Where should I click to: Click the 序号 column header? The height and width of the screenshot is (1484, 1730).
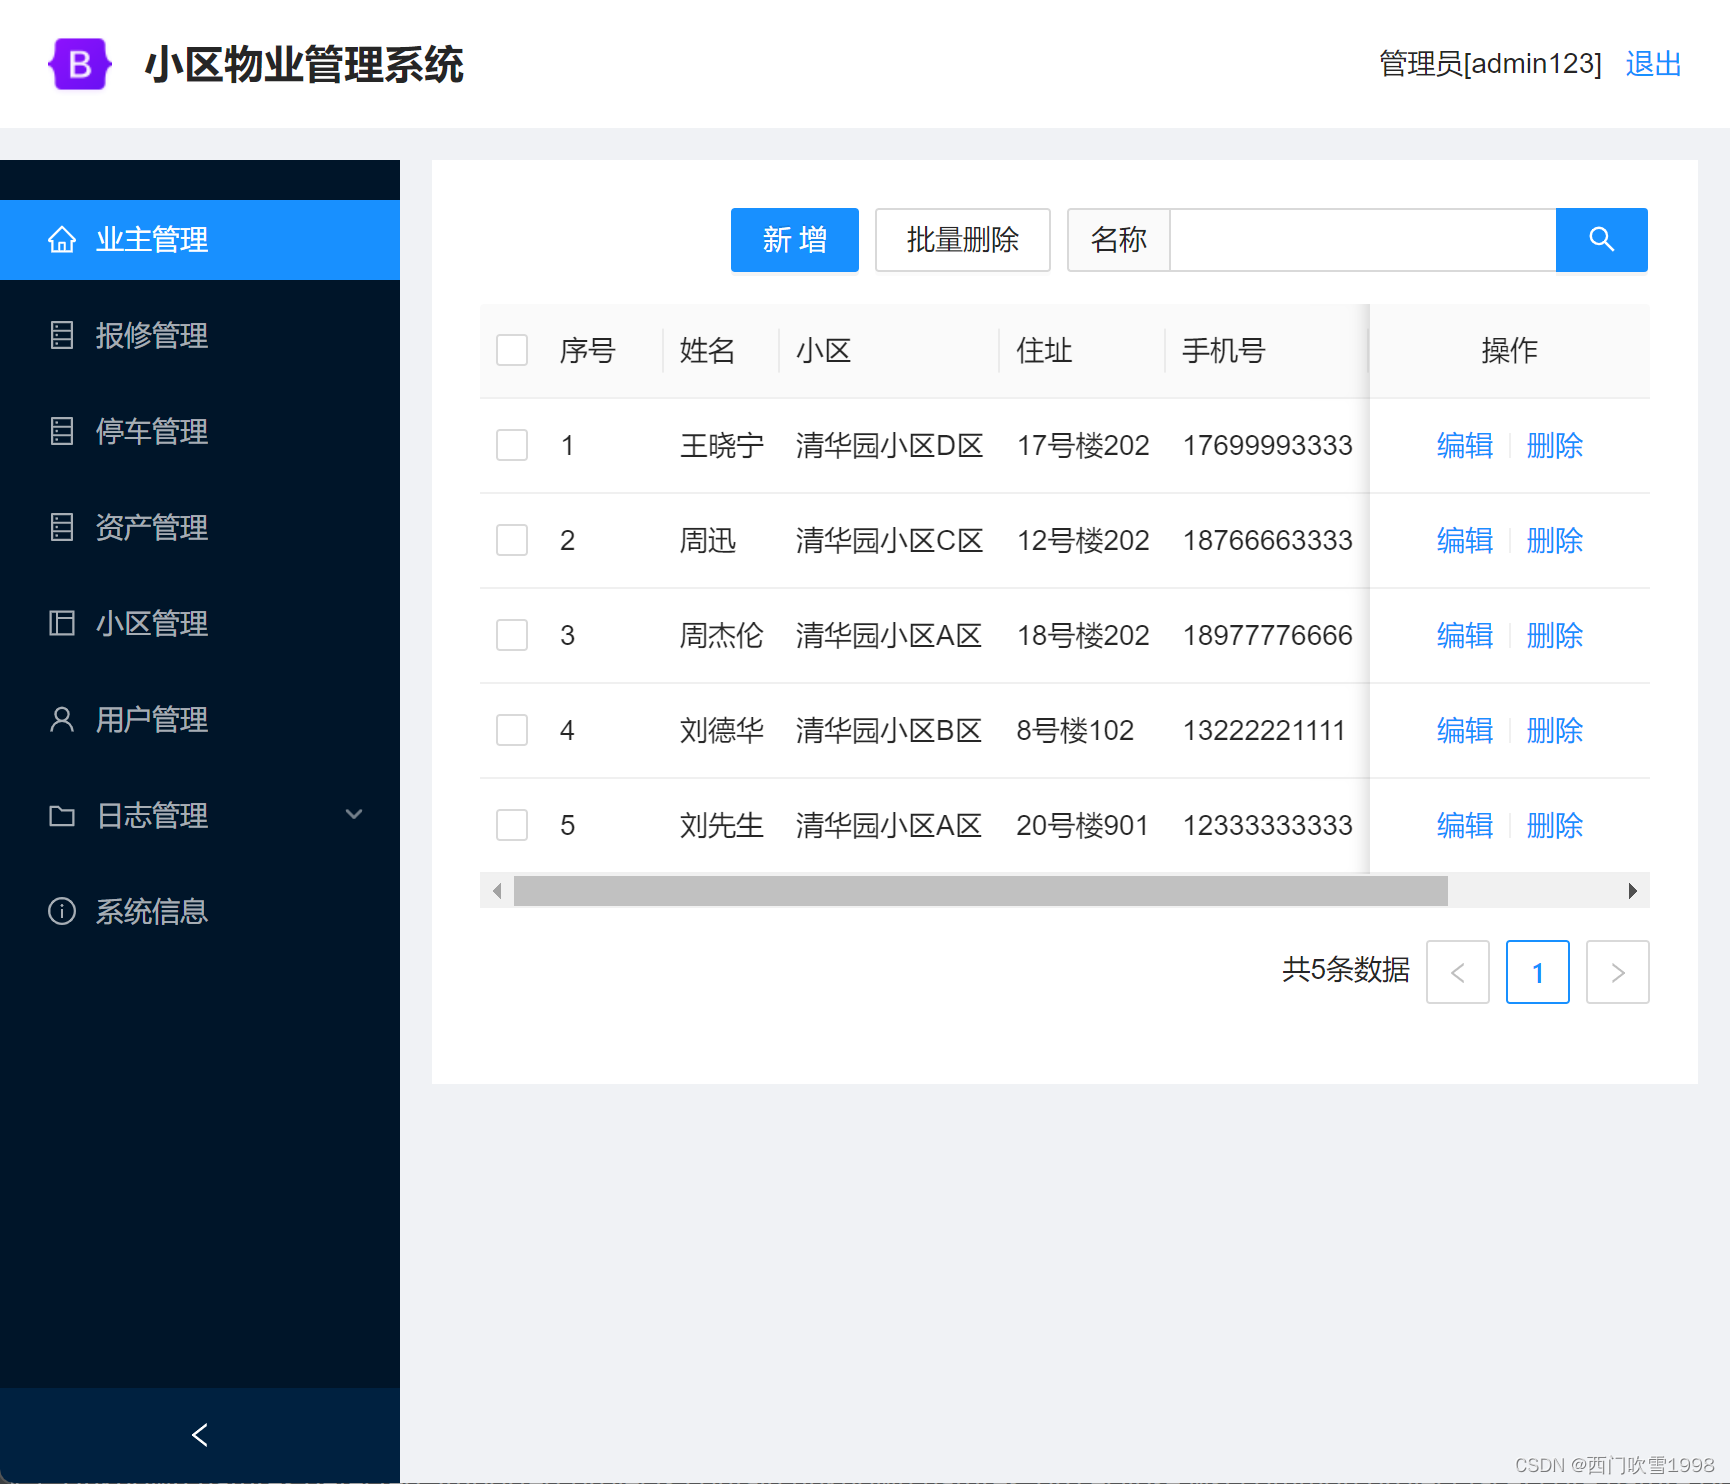coord(588,350)
